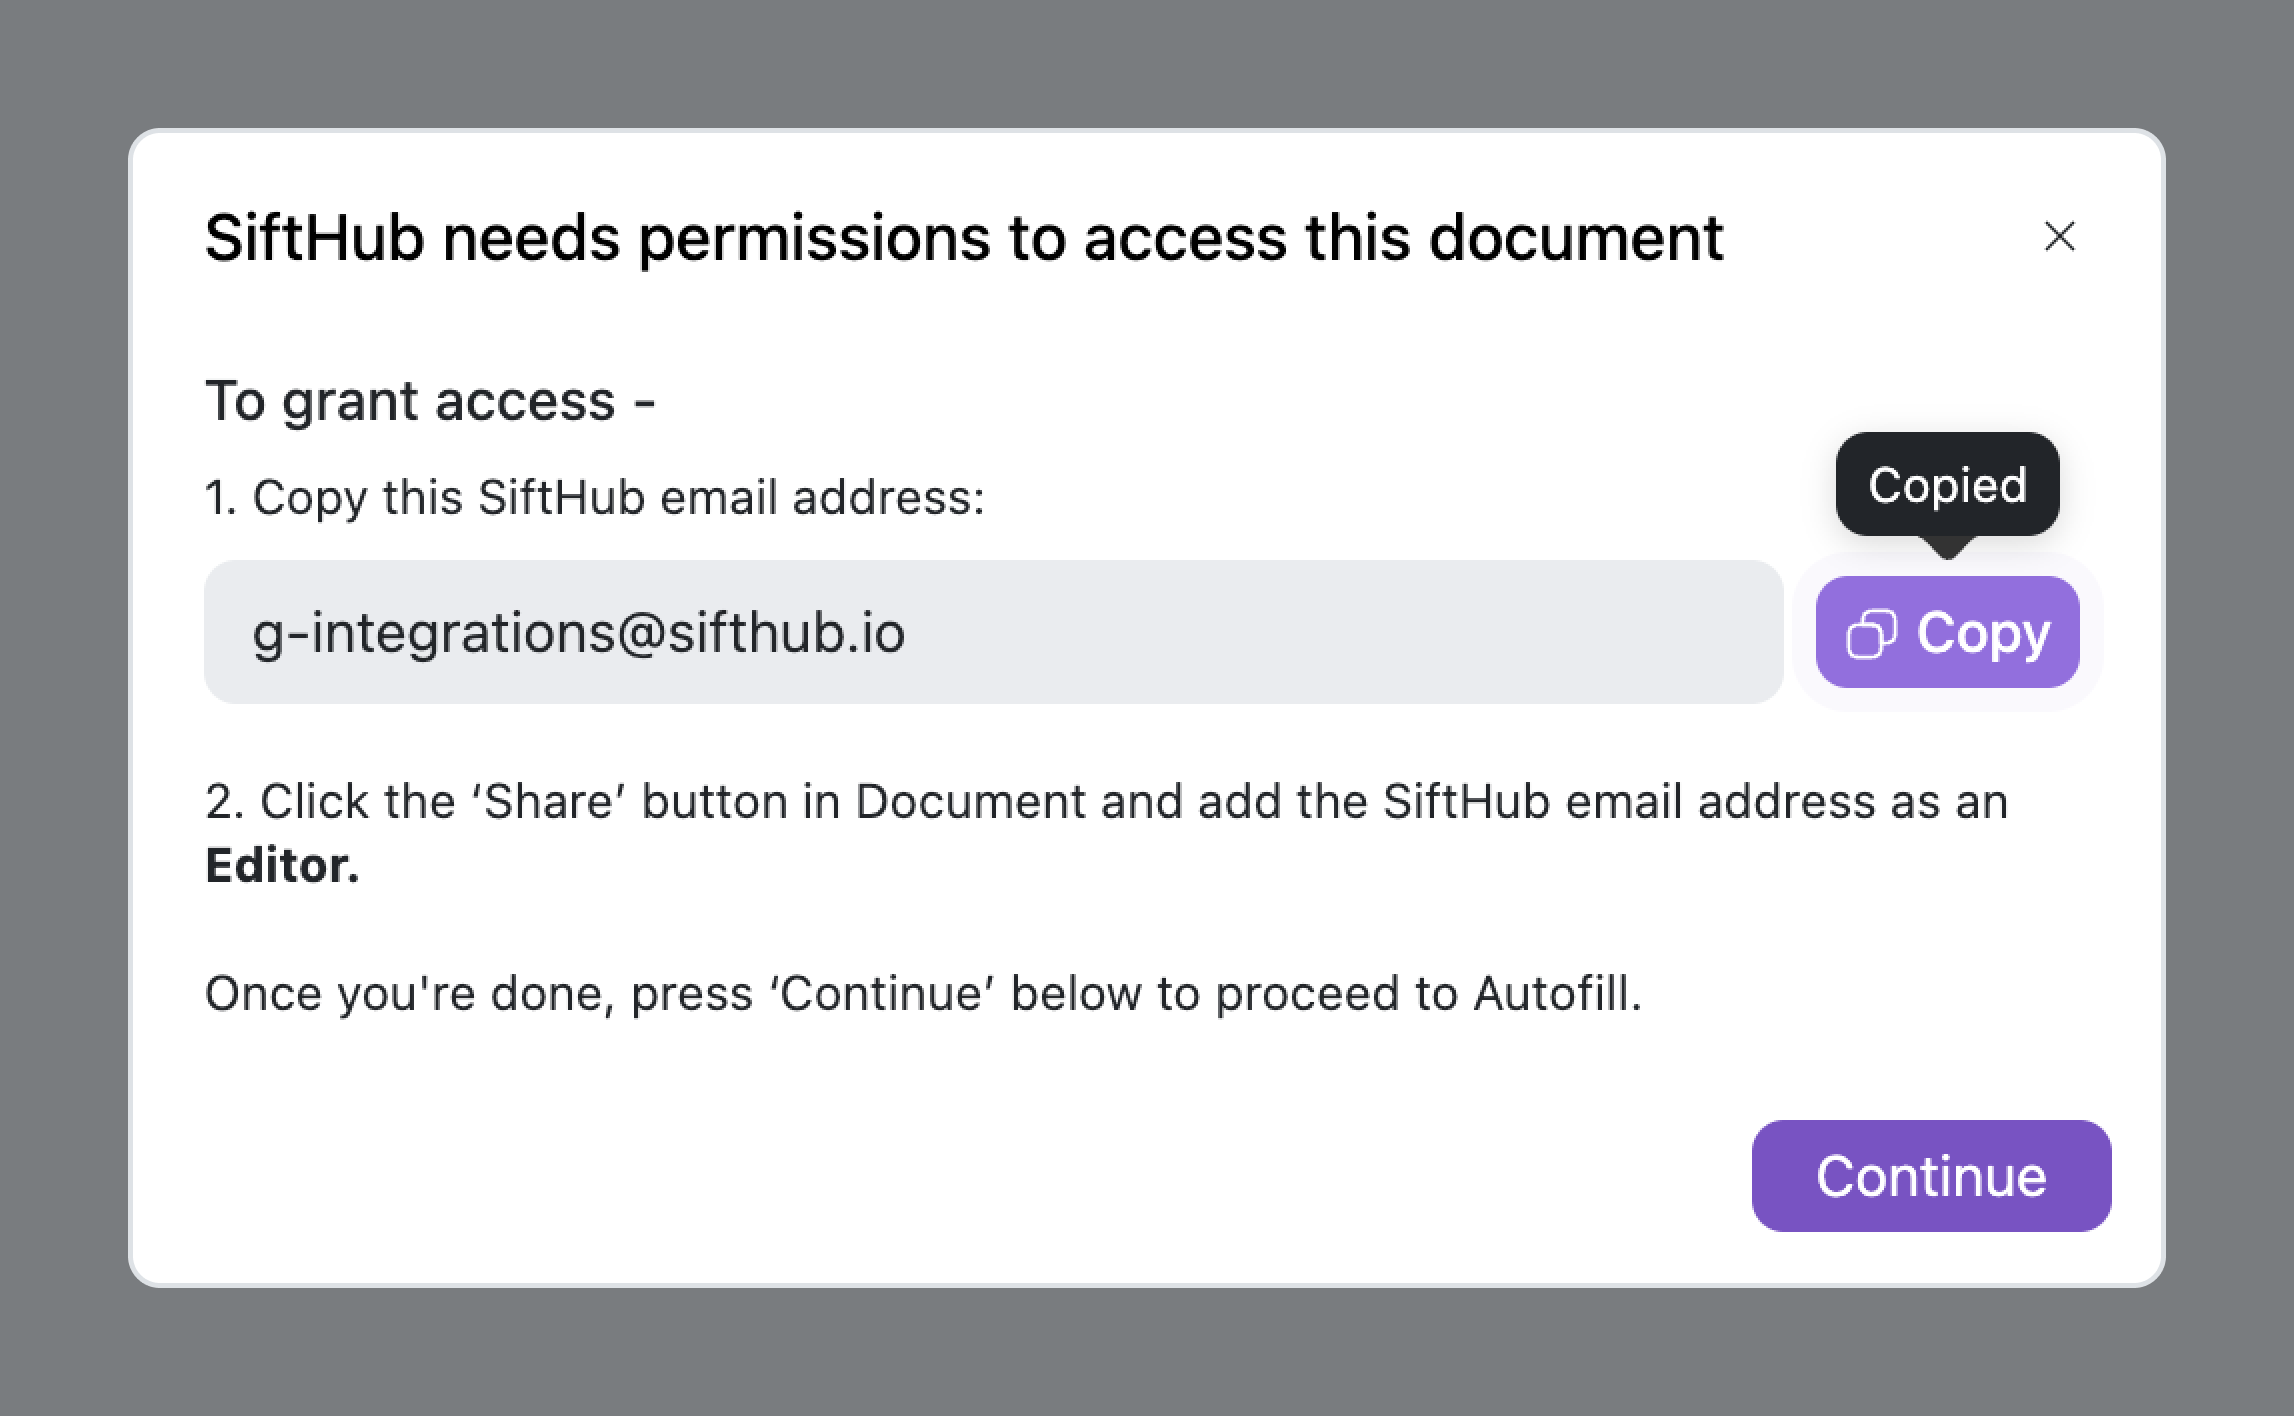
Task: Click the dark backdrop outside the dialog
Action: pyautogui.click(x=1146, y=60)
